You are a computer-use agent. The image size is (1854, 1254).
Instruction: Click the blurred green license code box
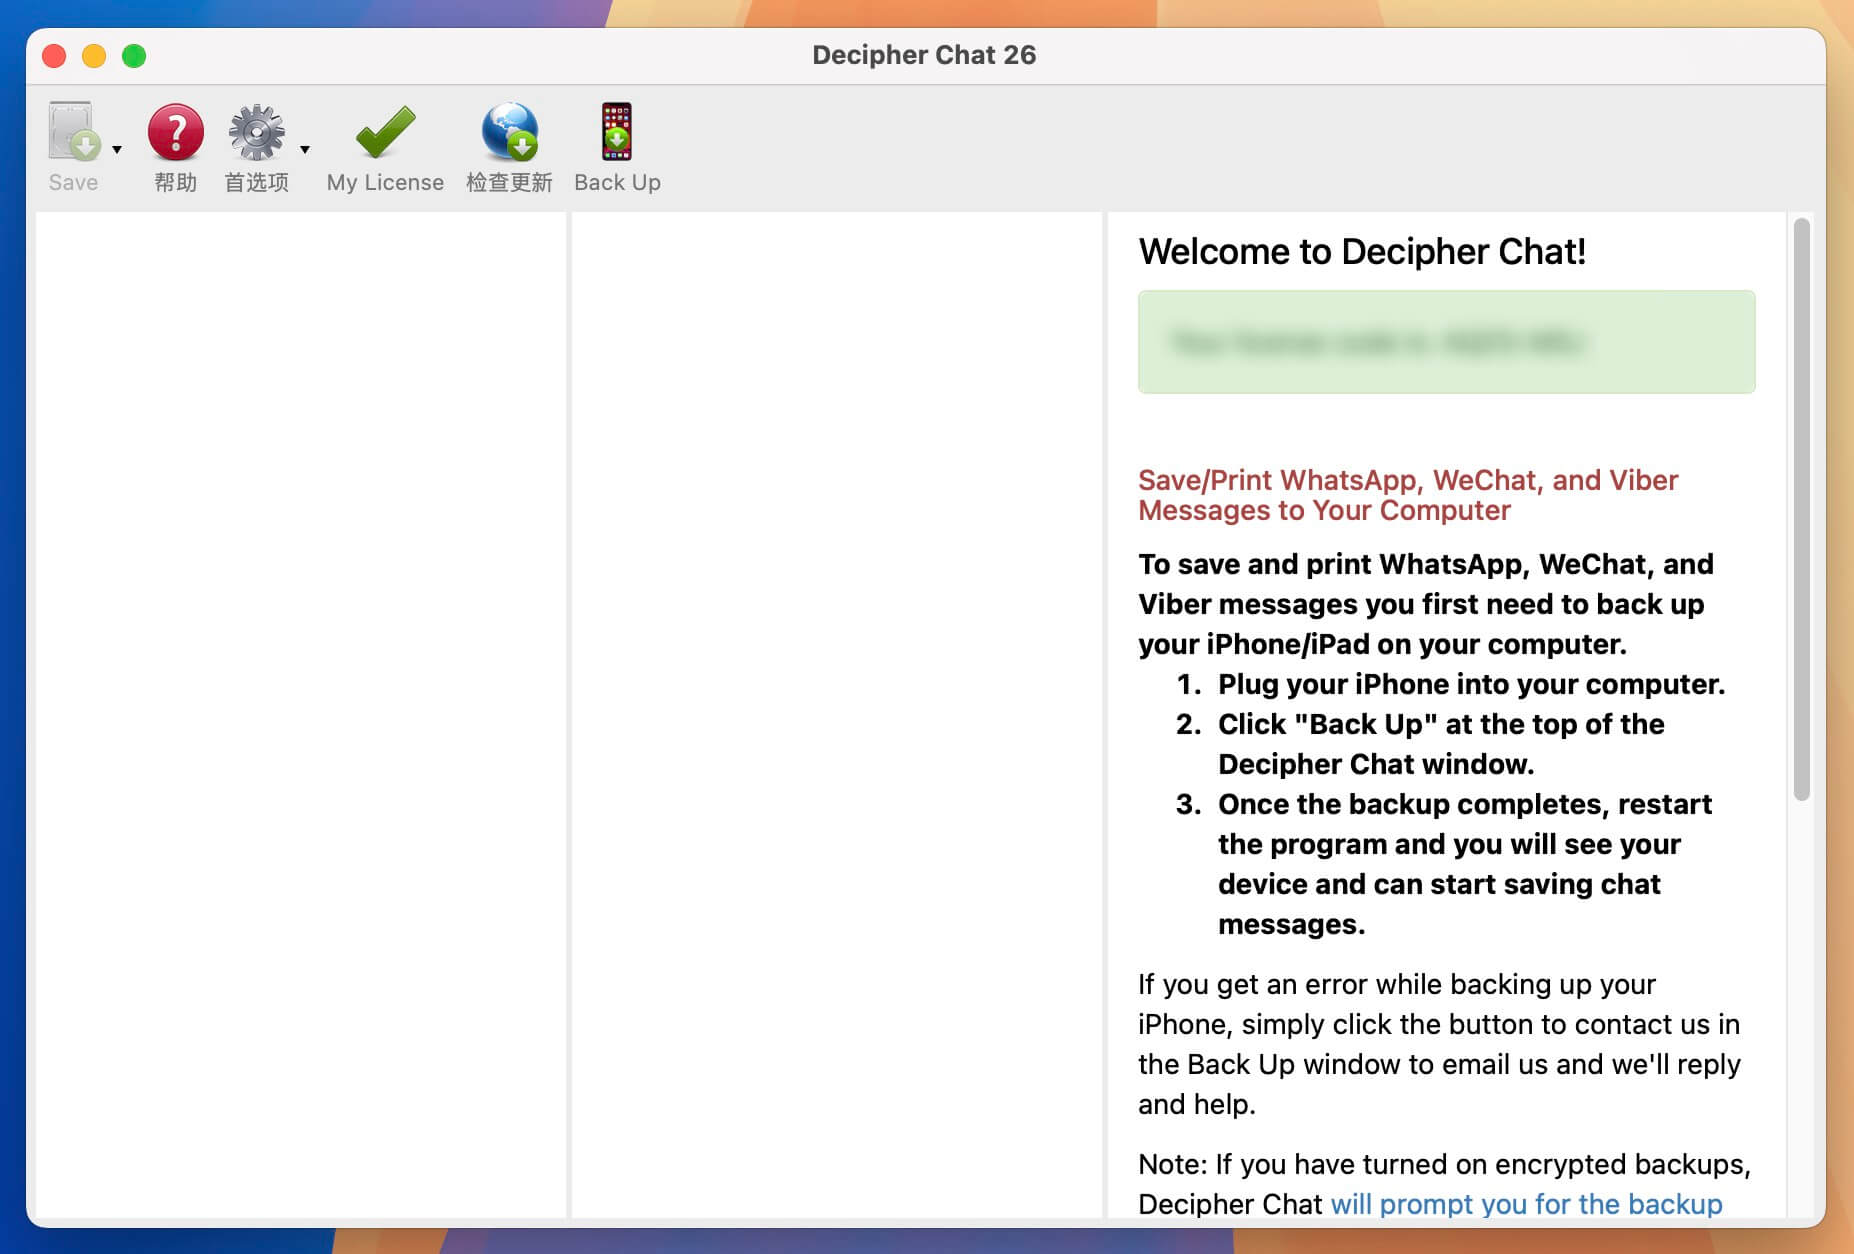pos(1446,342)
